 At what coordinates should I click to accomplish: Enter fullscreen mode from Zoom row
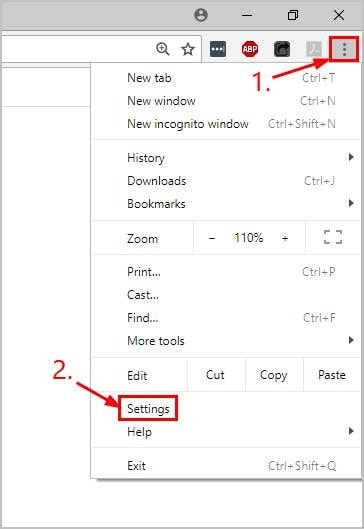coord(333,238)
